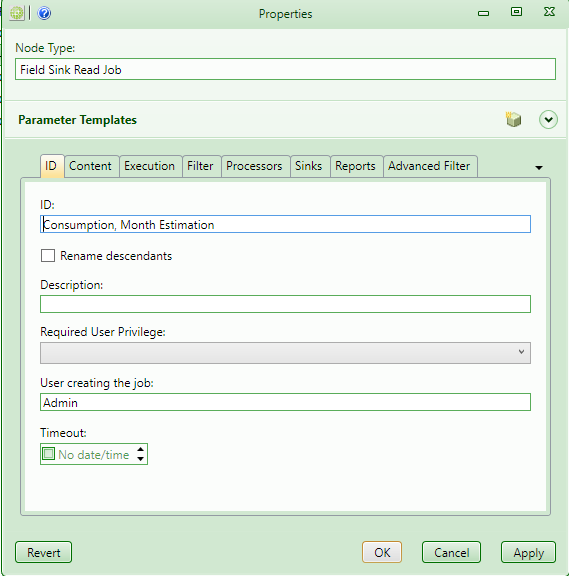Click into the Description input field
The height and width of the screenshot is (576, 569).
(x=285, y=304)
